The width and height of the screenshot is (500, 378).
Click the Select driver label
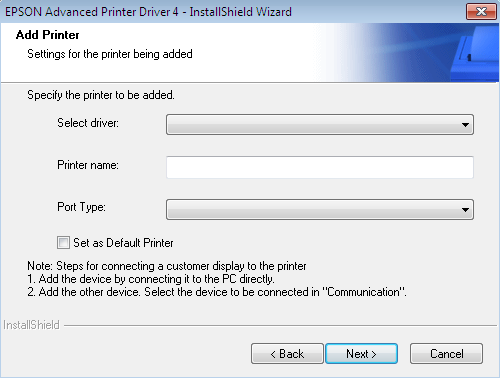[x=88, y=123]
